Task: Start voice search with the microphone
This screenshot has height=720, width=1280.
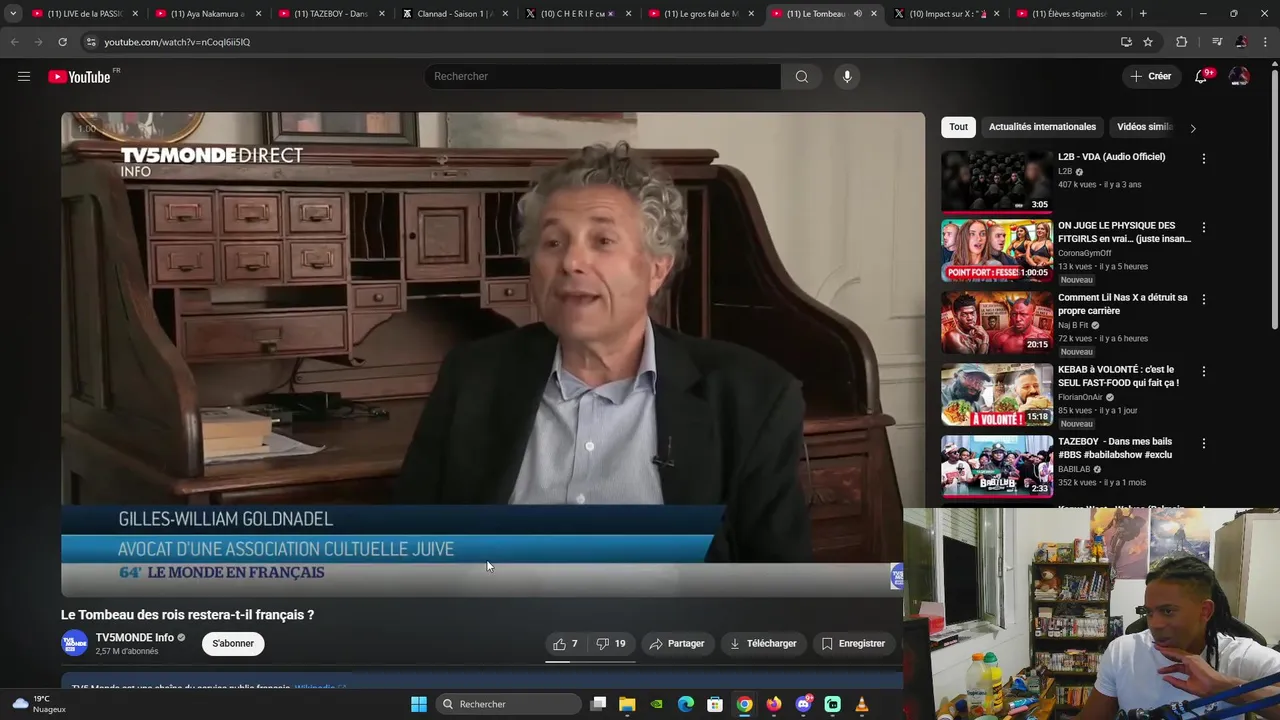Action: [x=847, y=77]
